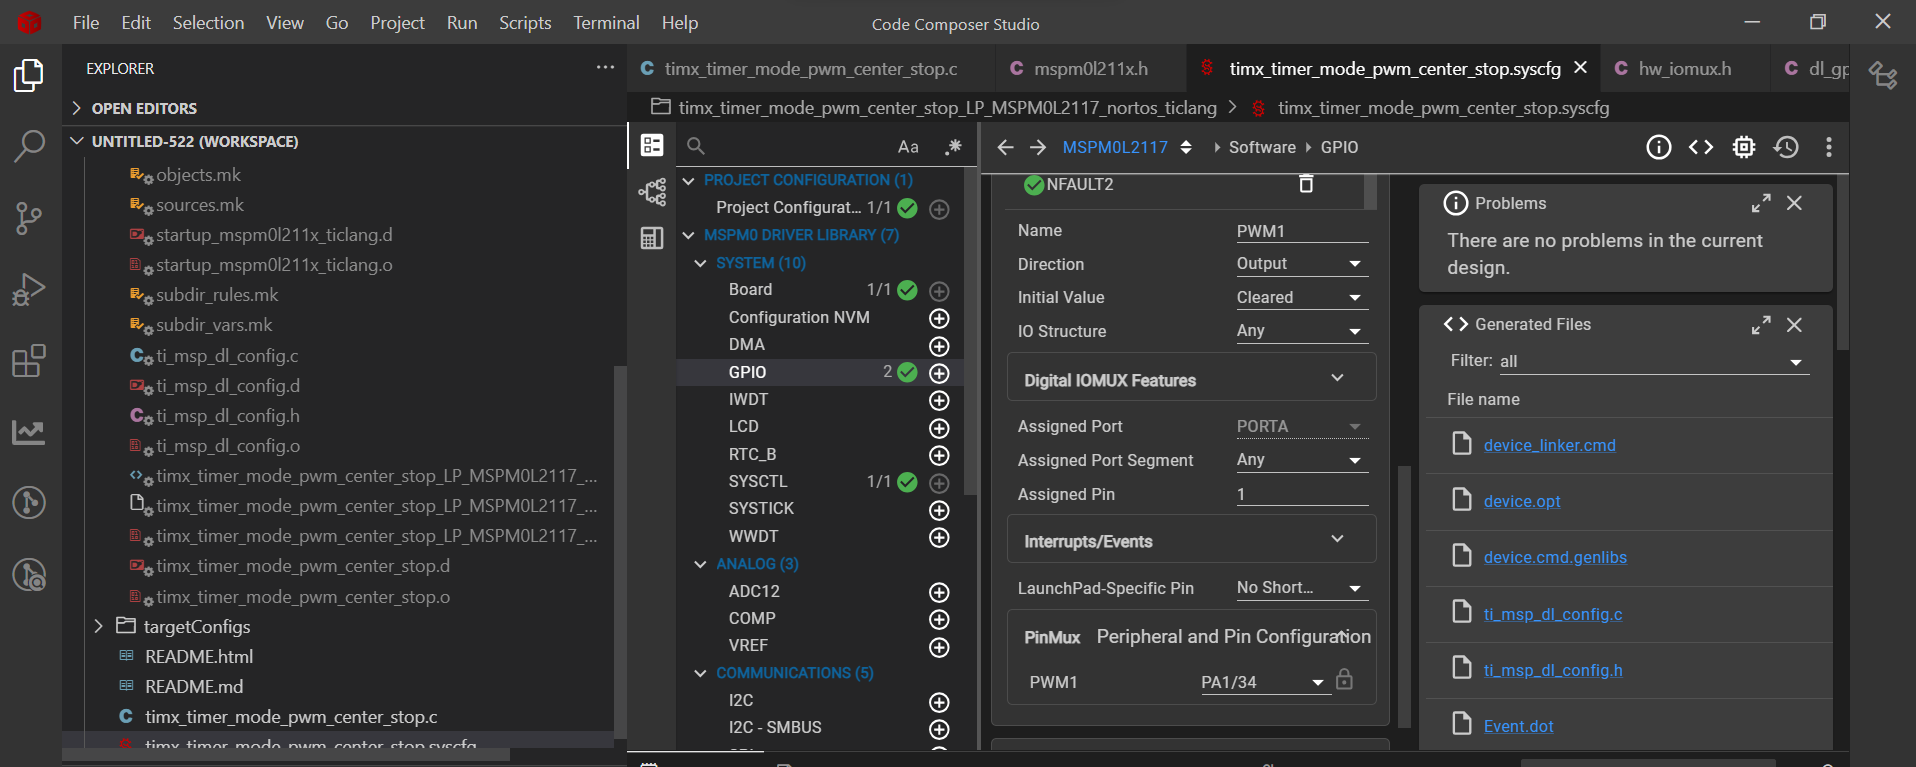1916x767 pixels.
Task: Open the Search view in activity bar
Action: [29, 146]
